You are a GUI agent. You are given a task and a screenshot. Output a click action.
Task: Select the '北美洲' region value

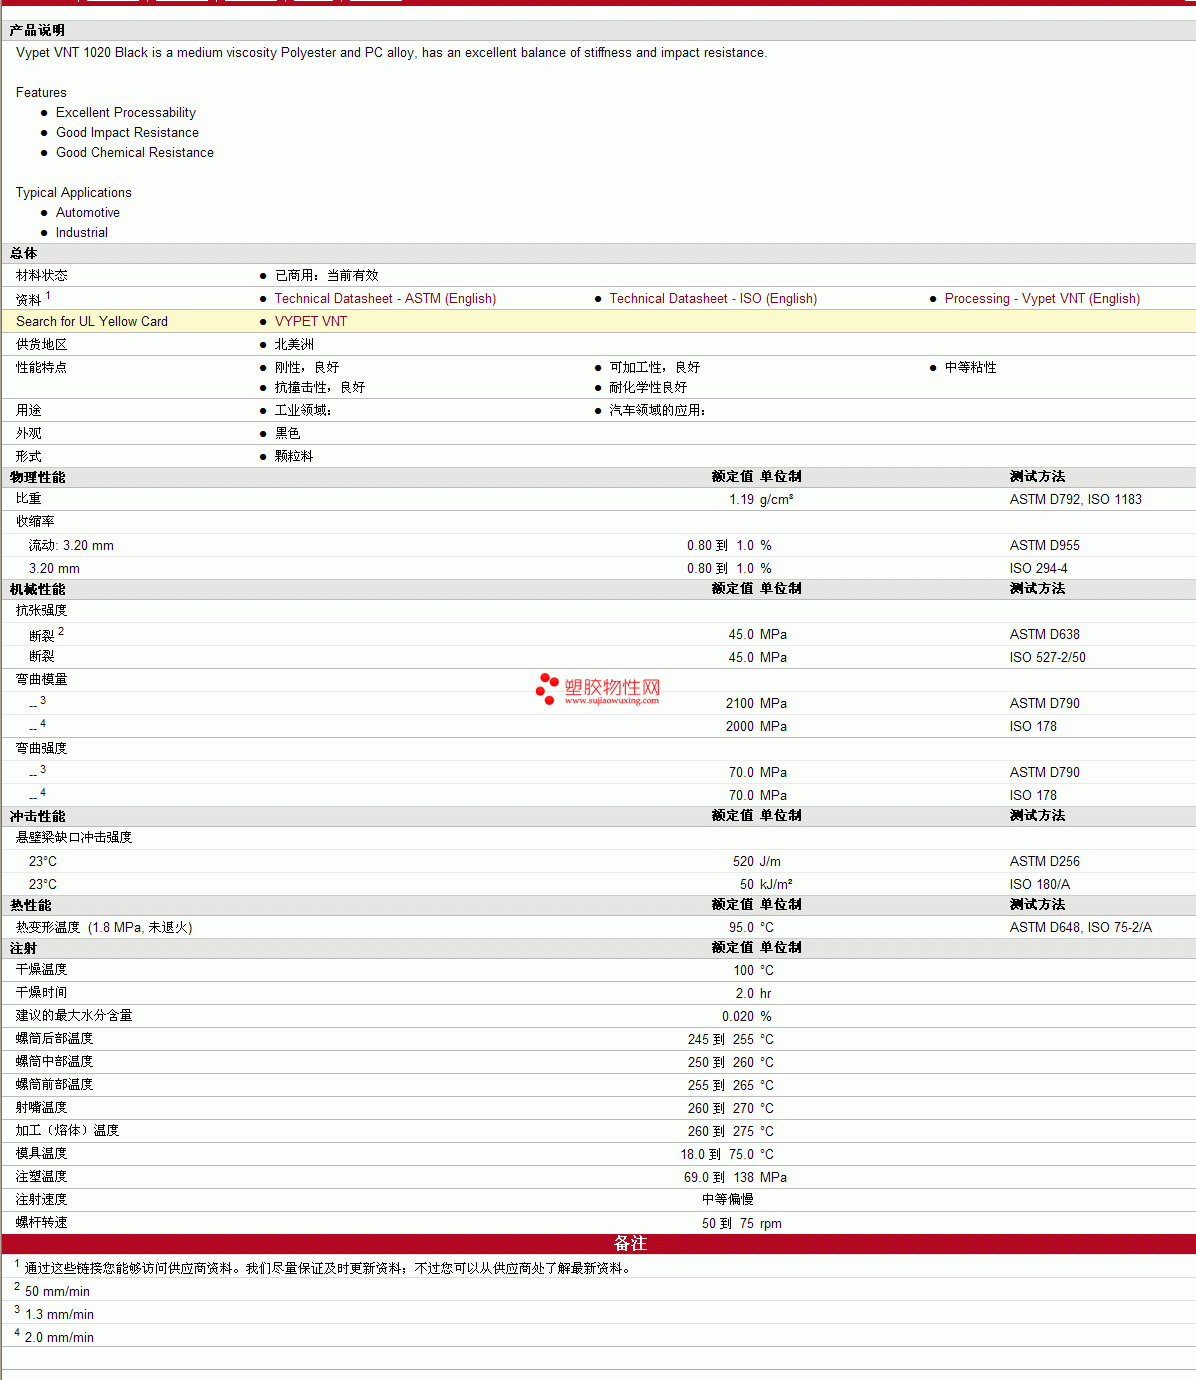click(x=294, y=344)
